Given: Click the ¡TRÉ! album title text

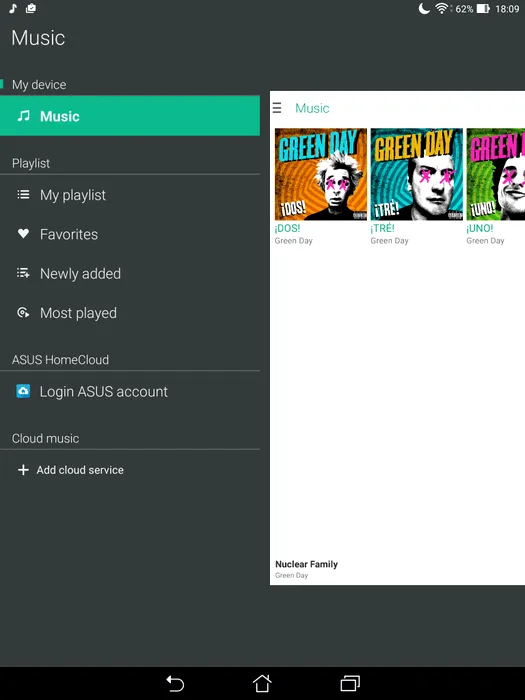Looking at the screenshot, I should tap(383, 228).
